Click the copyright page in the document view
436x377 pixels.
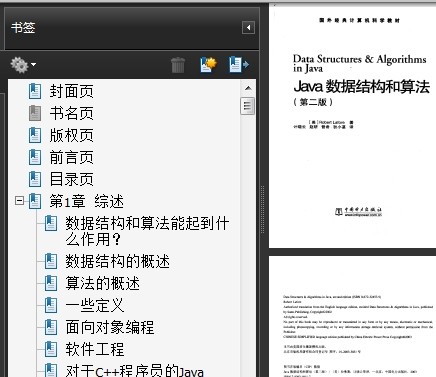pyautogui.click(x=353, y=317)
